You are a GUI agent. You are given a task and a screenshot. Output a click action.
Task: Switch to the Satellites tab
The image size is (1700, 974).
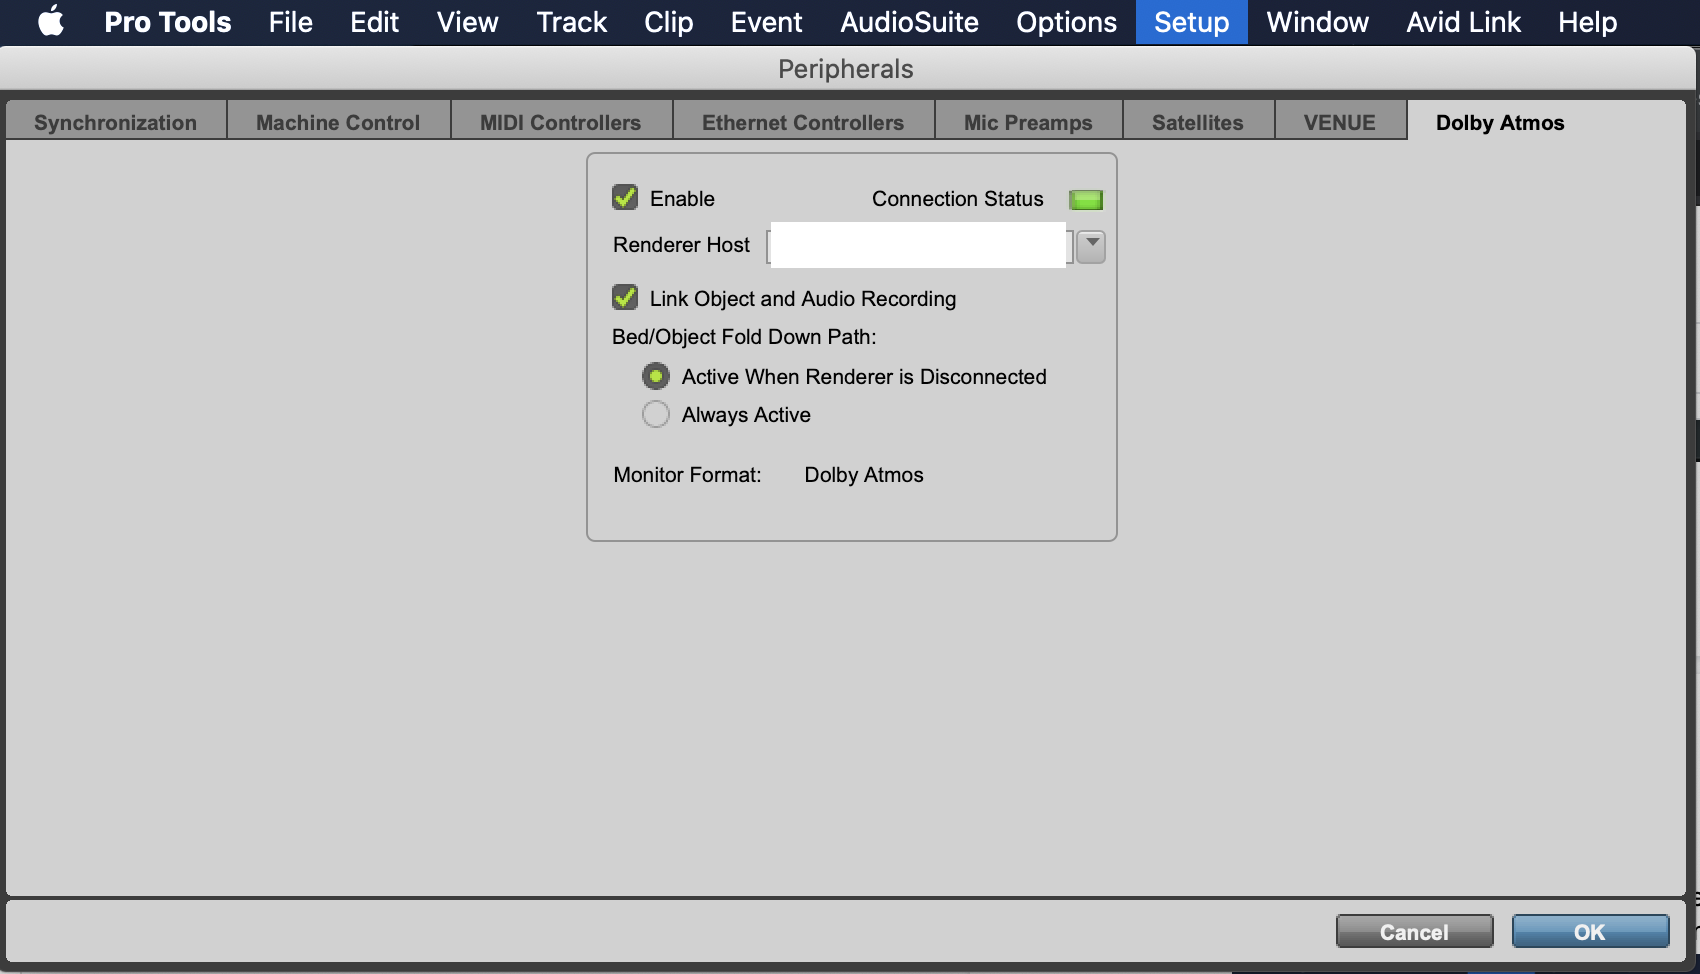(1198, 122)
